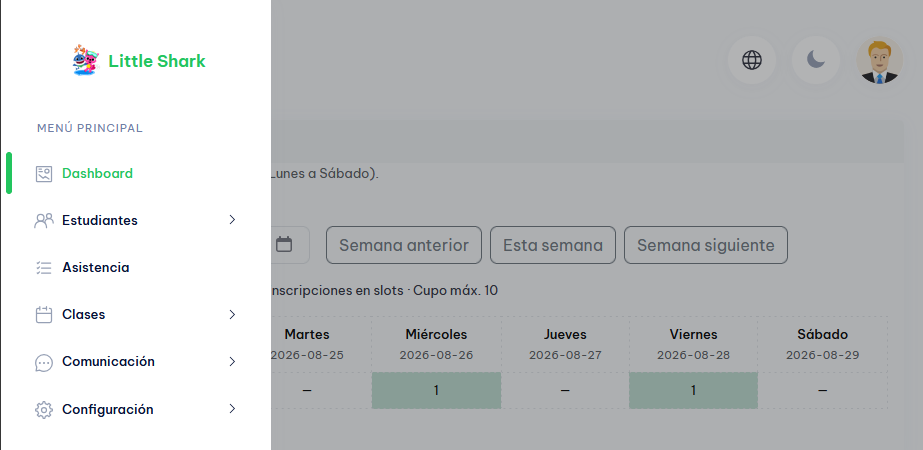Image resolution: width=923 pixels, height=450 pixels.
Task: Click the Jueves column header
Action: tap(565, 335)
